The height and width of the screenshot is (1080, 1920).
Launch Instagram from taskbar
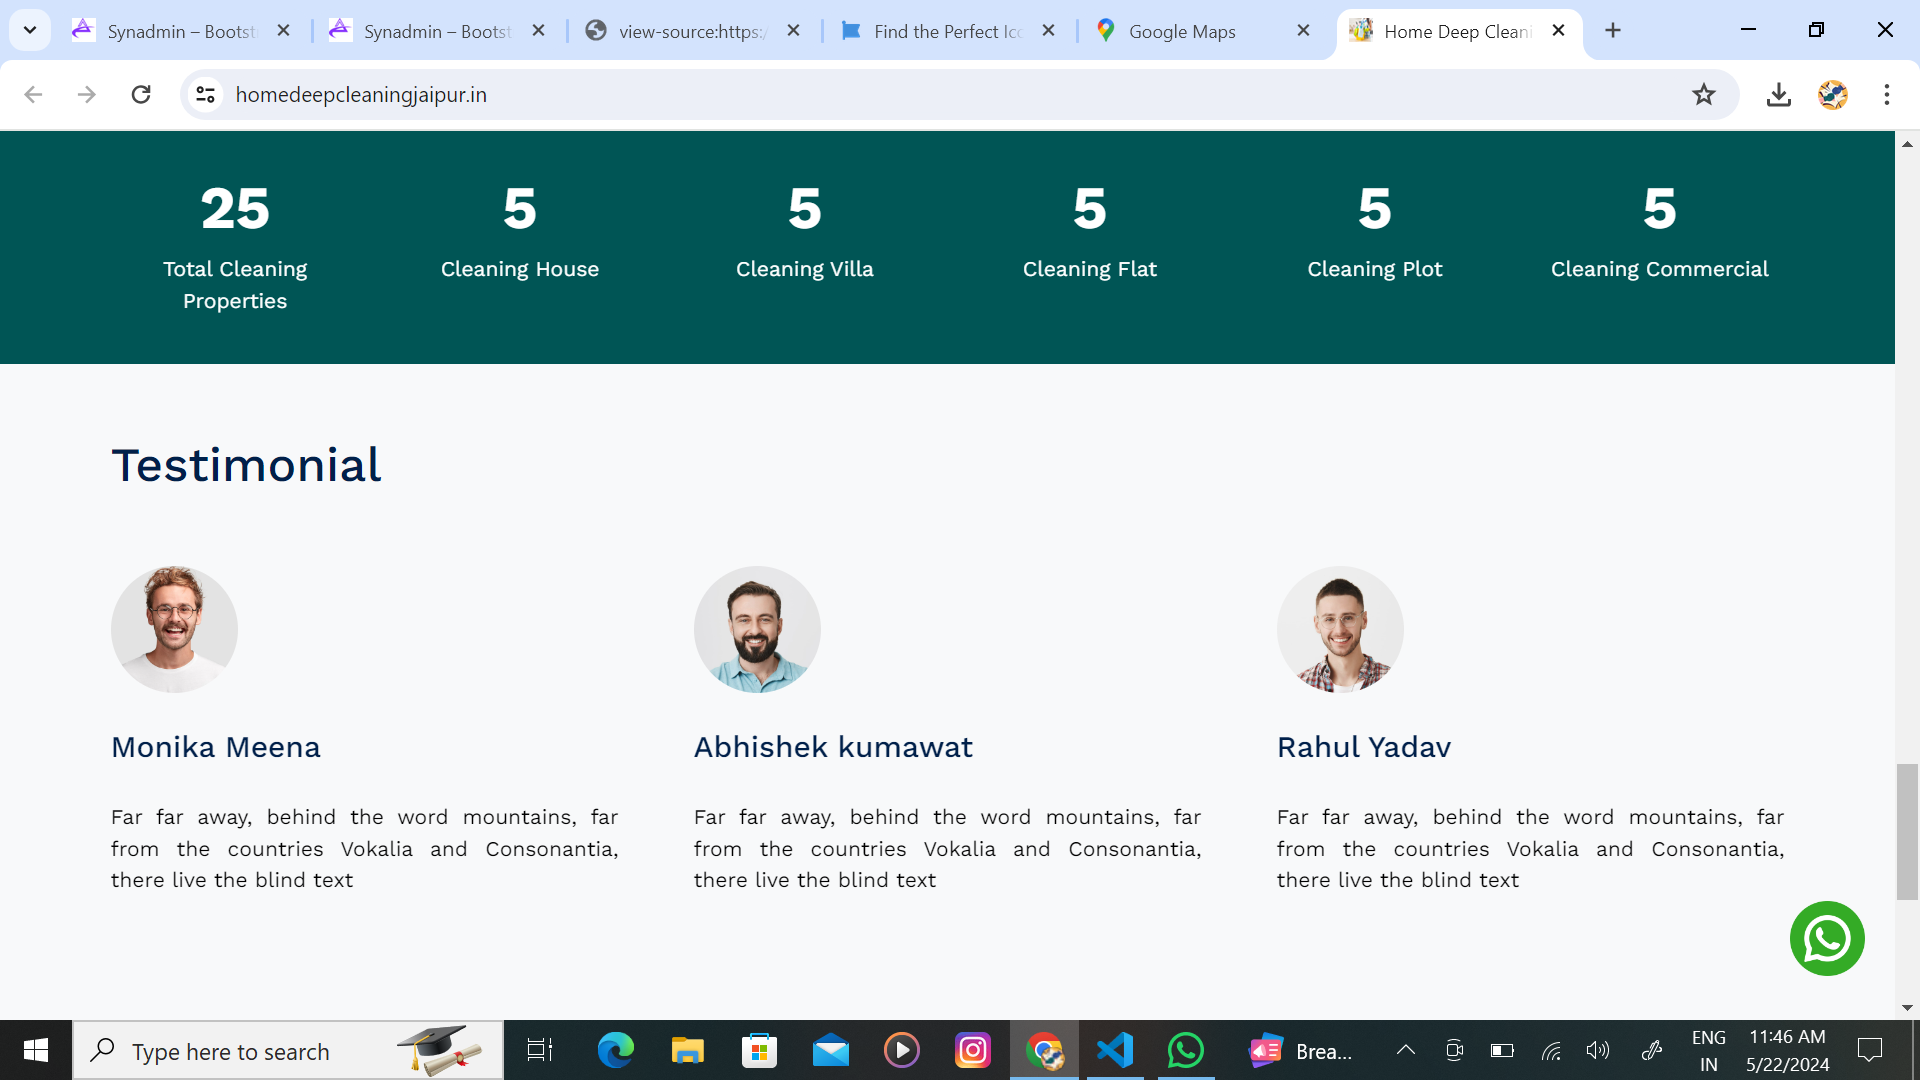(x=972, y=1050)
